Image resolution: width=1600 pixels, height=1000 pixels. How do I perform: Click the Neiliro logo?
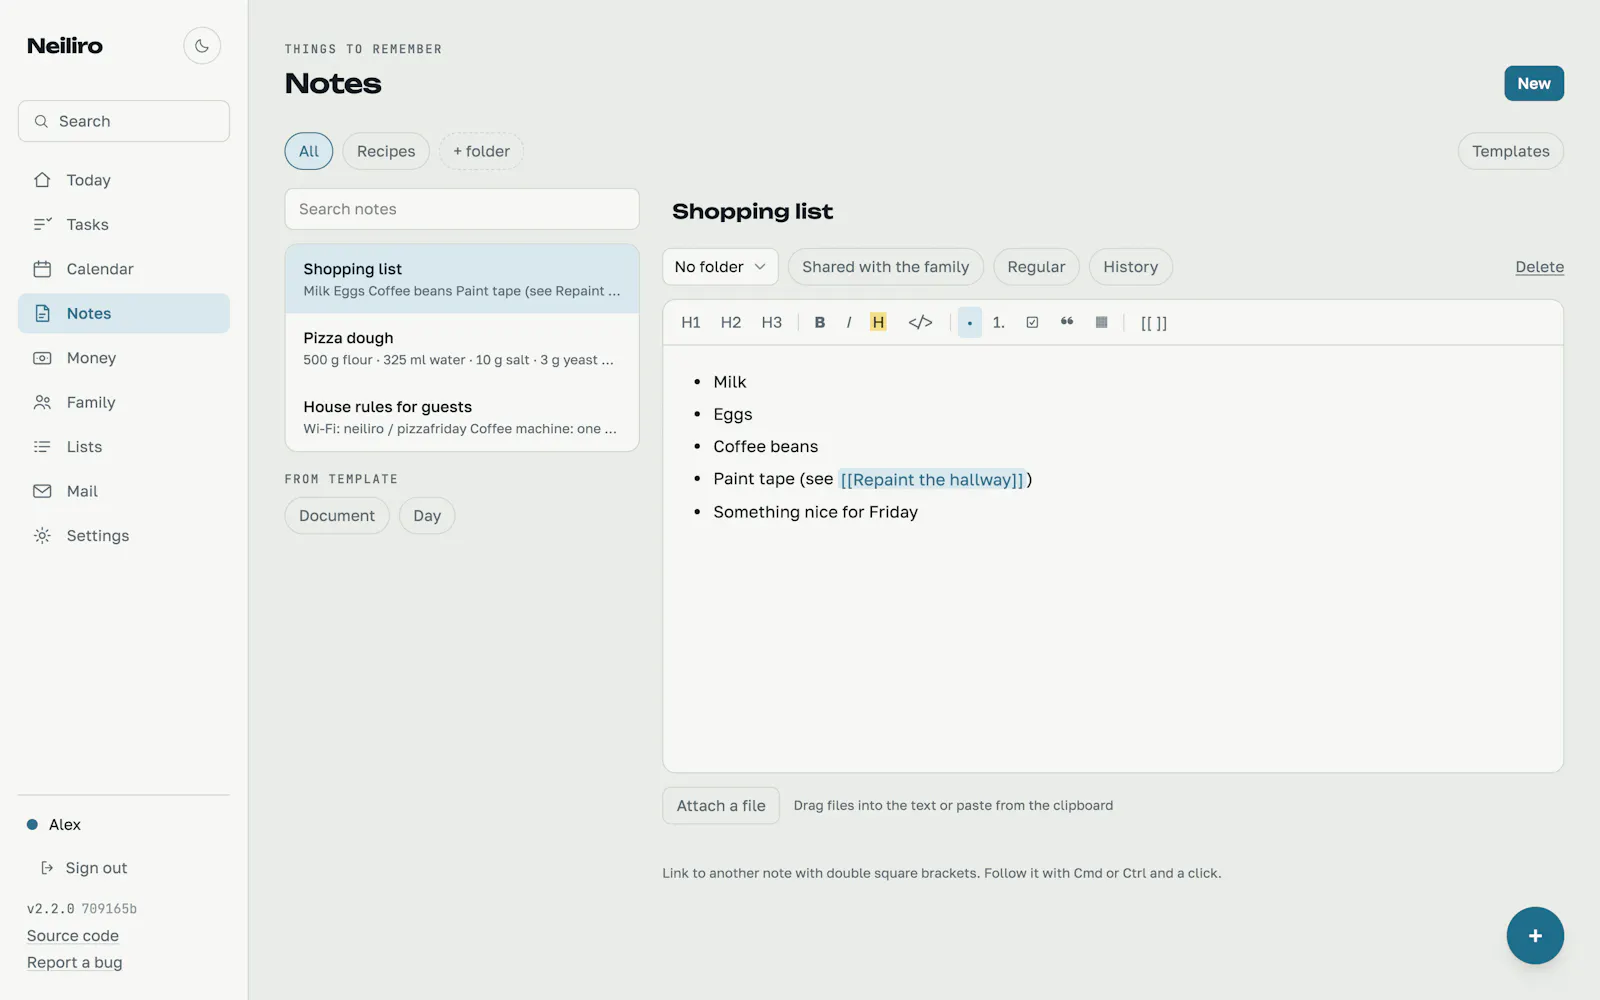(x=65, y=46)
